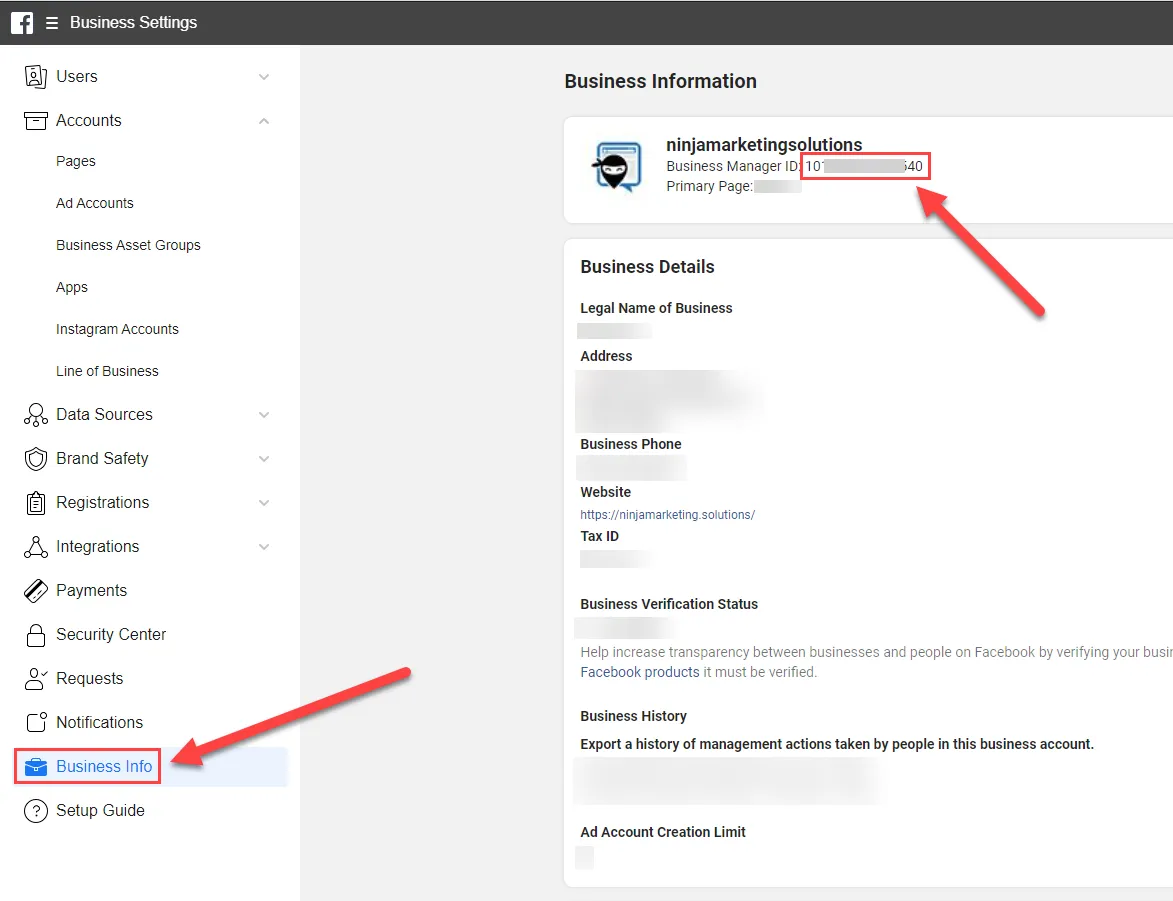Click the Business Info briefcase icon
1173x901 pixels.
(35, 767)
